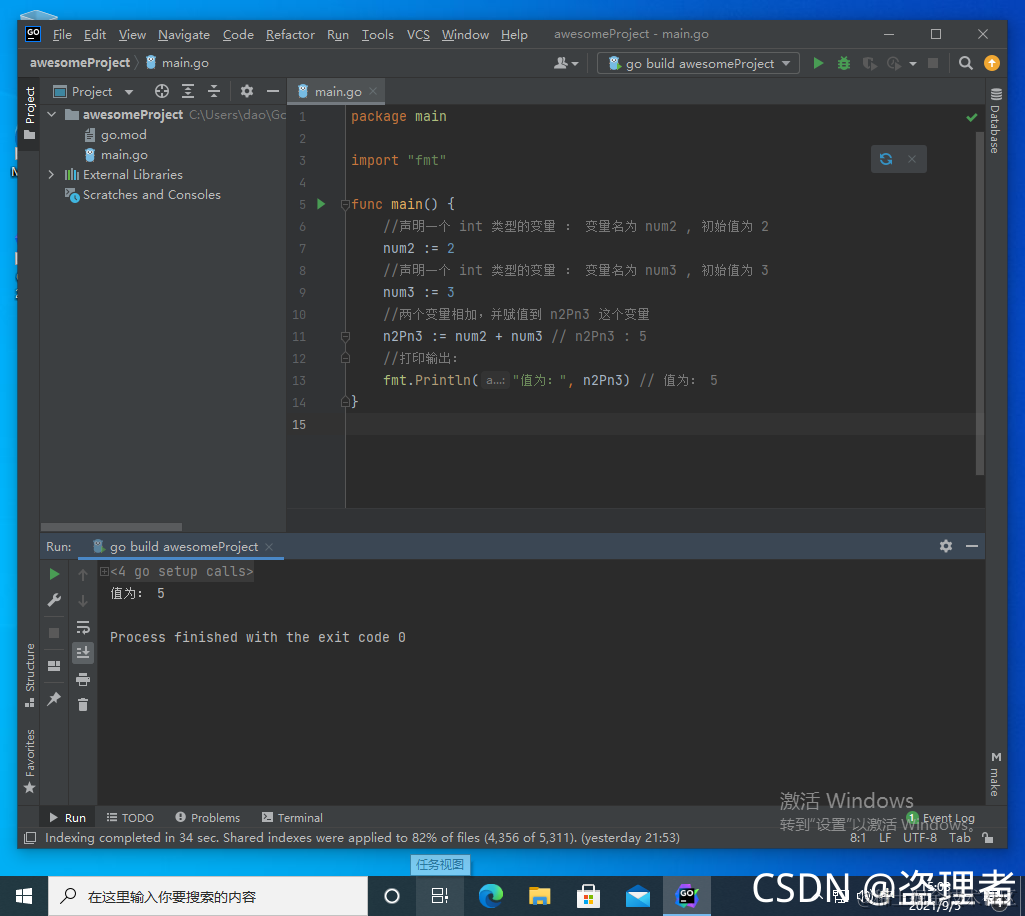This screenshot has height=916, width=1025.
Task: Open the Code menu
Action: point(238,35)
